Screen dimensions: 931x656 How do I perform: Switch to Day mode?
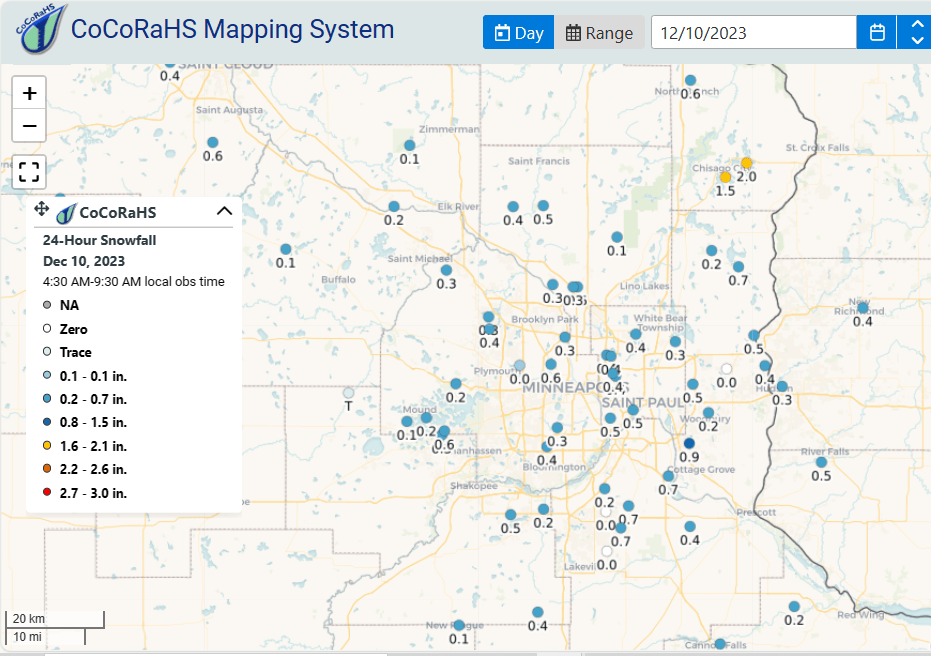coord(518,33)
